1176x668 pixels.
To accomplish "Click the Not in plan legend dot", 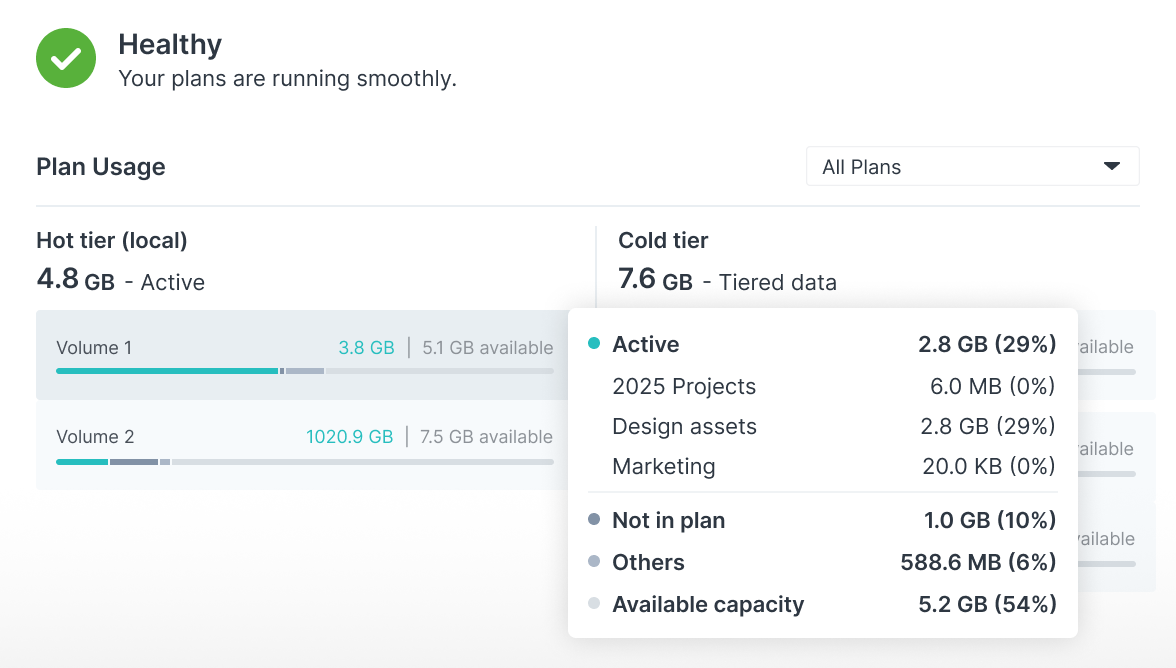I will tap(594, 520).
